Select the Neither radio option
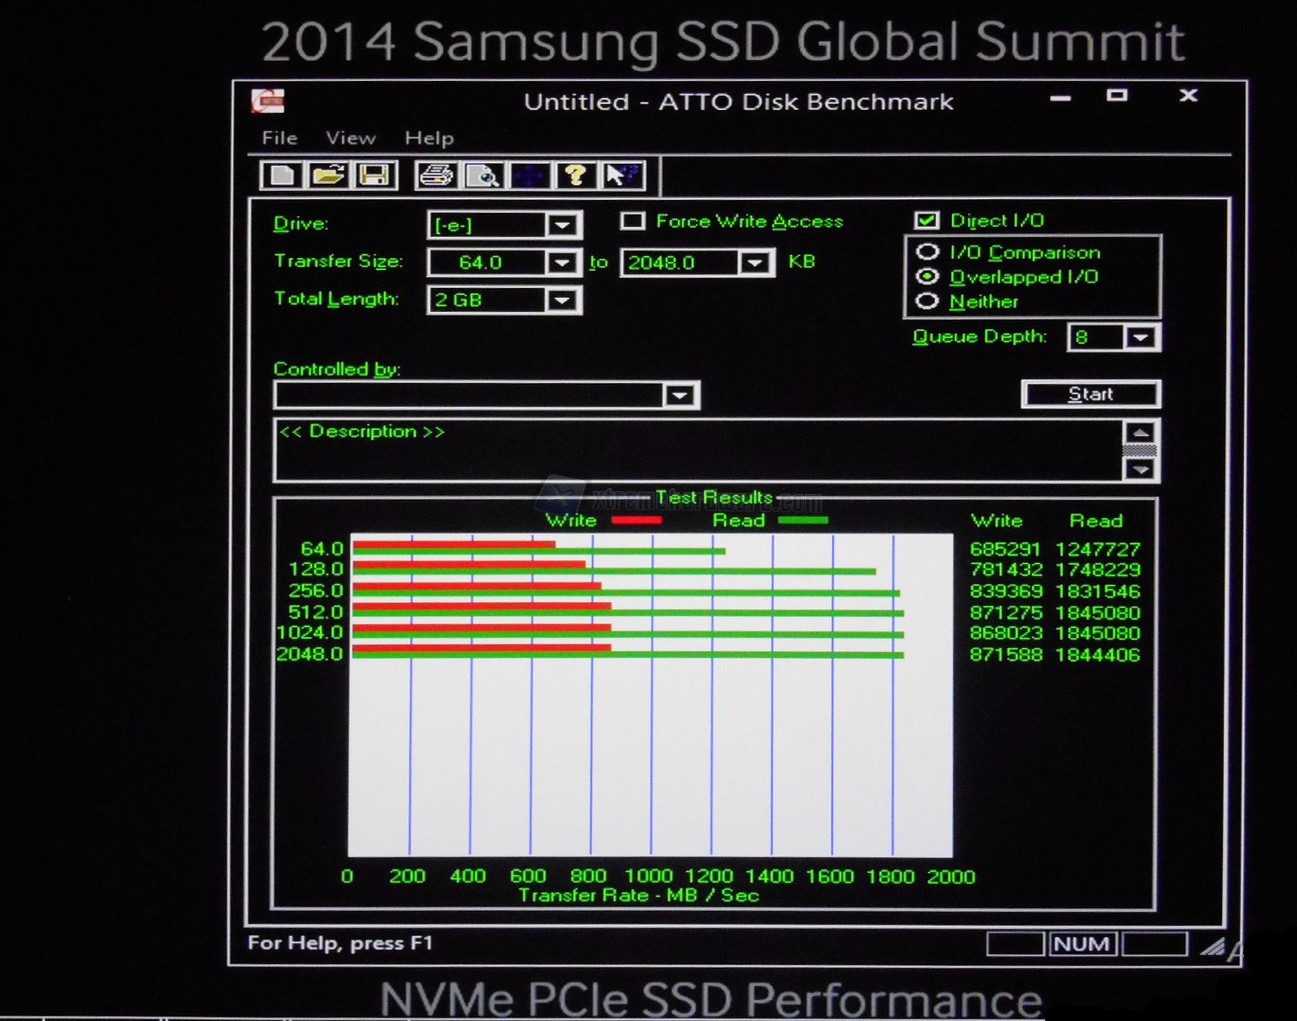This screenshot has width=1297, height=1021. pyautogui.click(x=927, y=301)
